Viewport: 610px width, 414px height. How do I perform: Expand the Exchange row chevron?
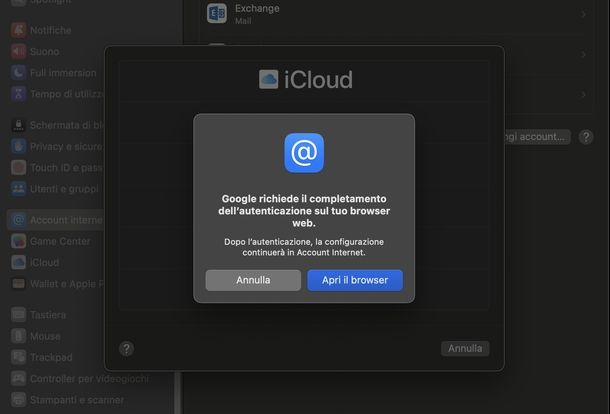(583, 14)
